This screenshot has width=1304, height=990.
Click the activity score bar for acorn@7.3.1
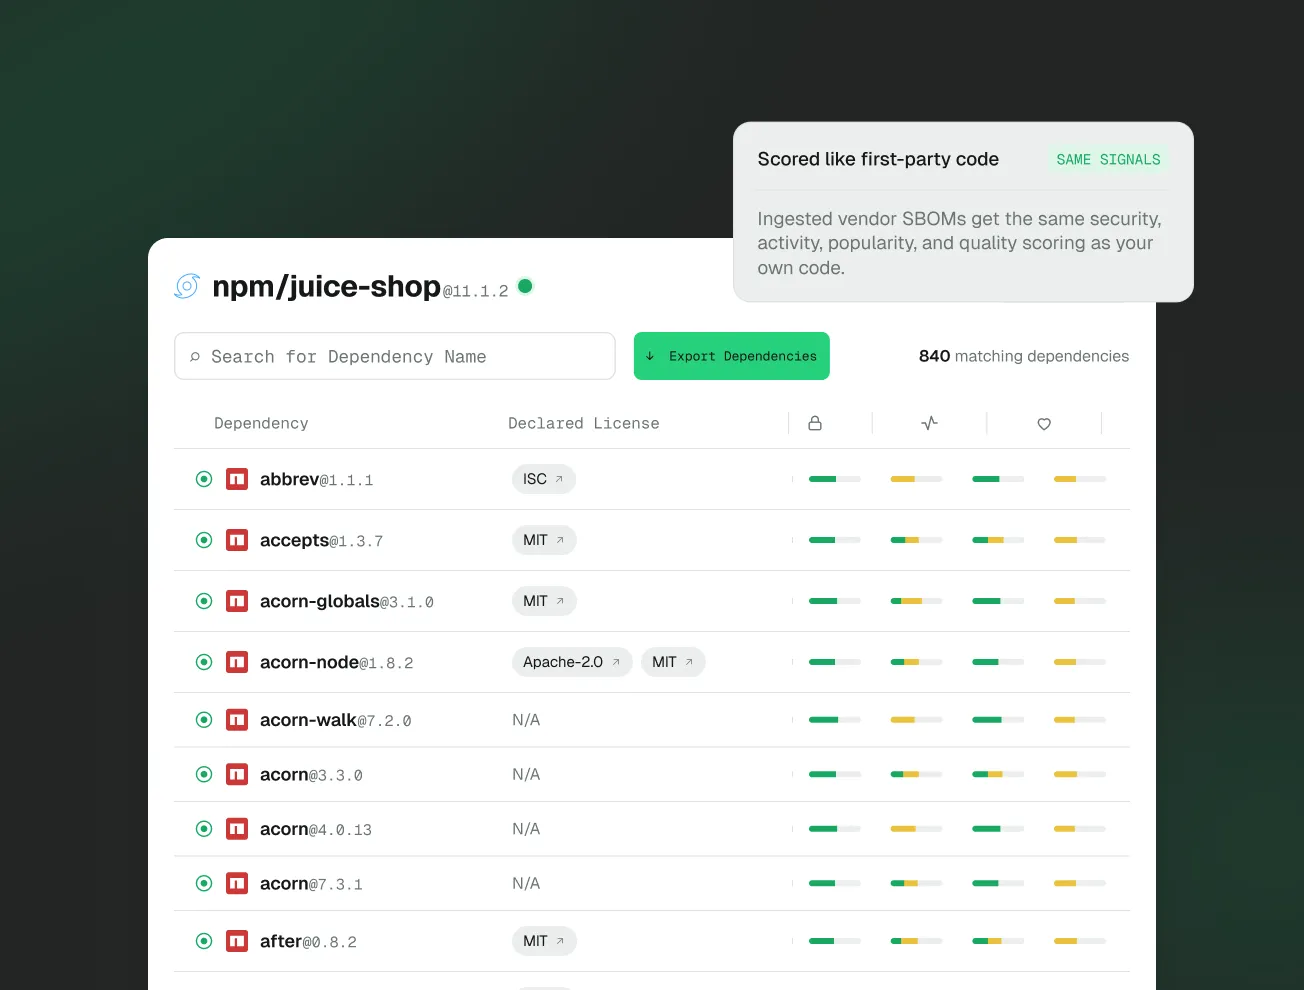[x=917, y=883]
